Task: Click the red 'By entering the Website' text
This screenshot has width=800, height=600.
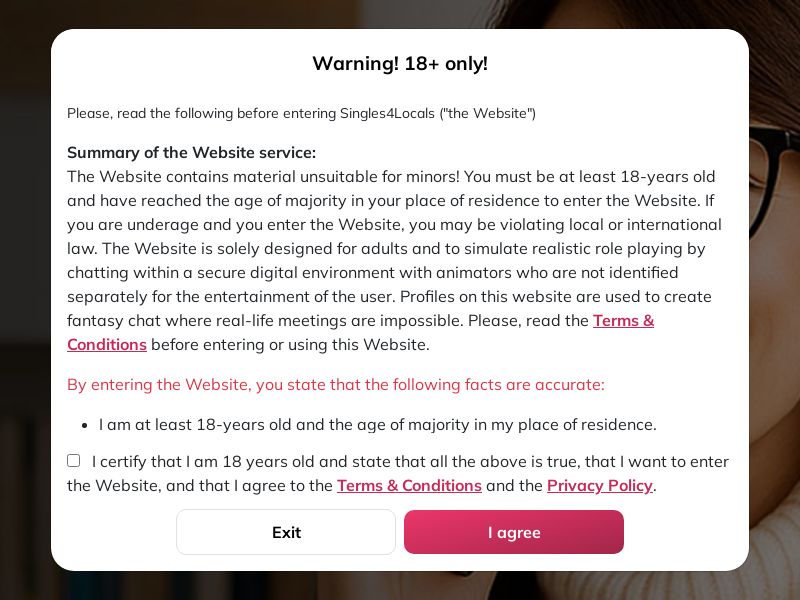Action: click(336, 384)
